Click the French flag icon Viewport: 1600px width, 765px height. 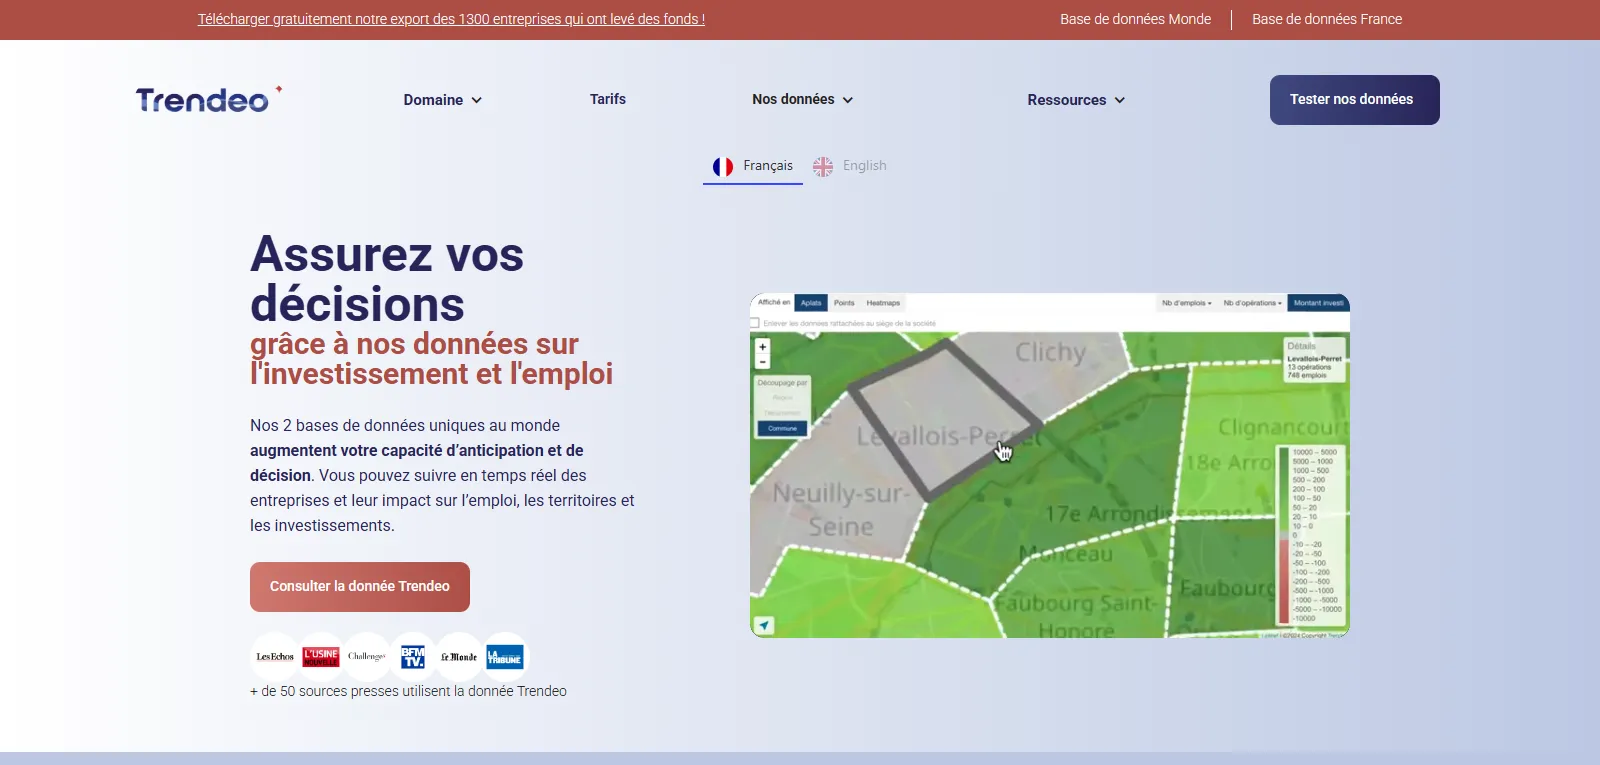pyautogui.click(x=723, y=166)
